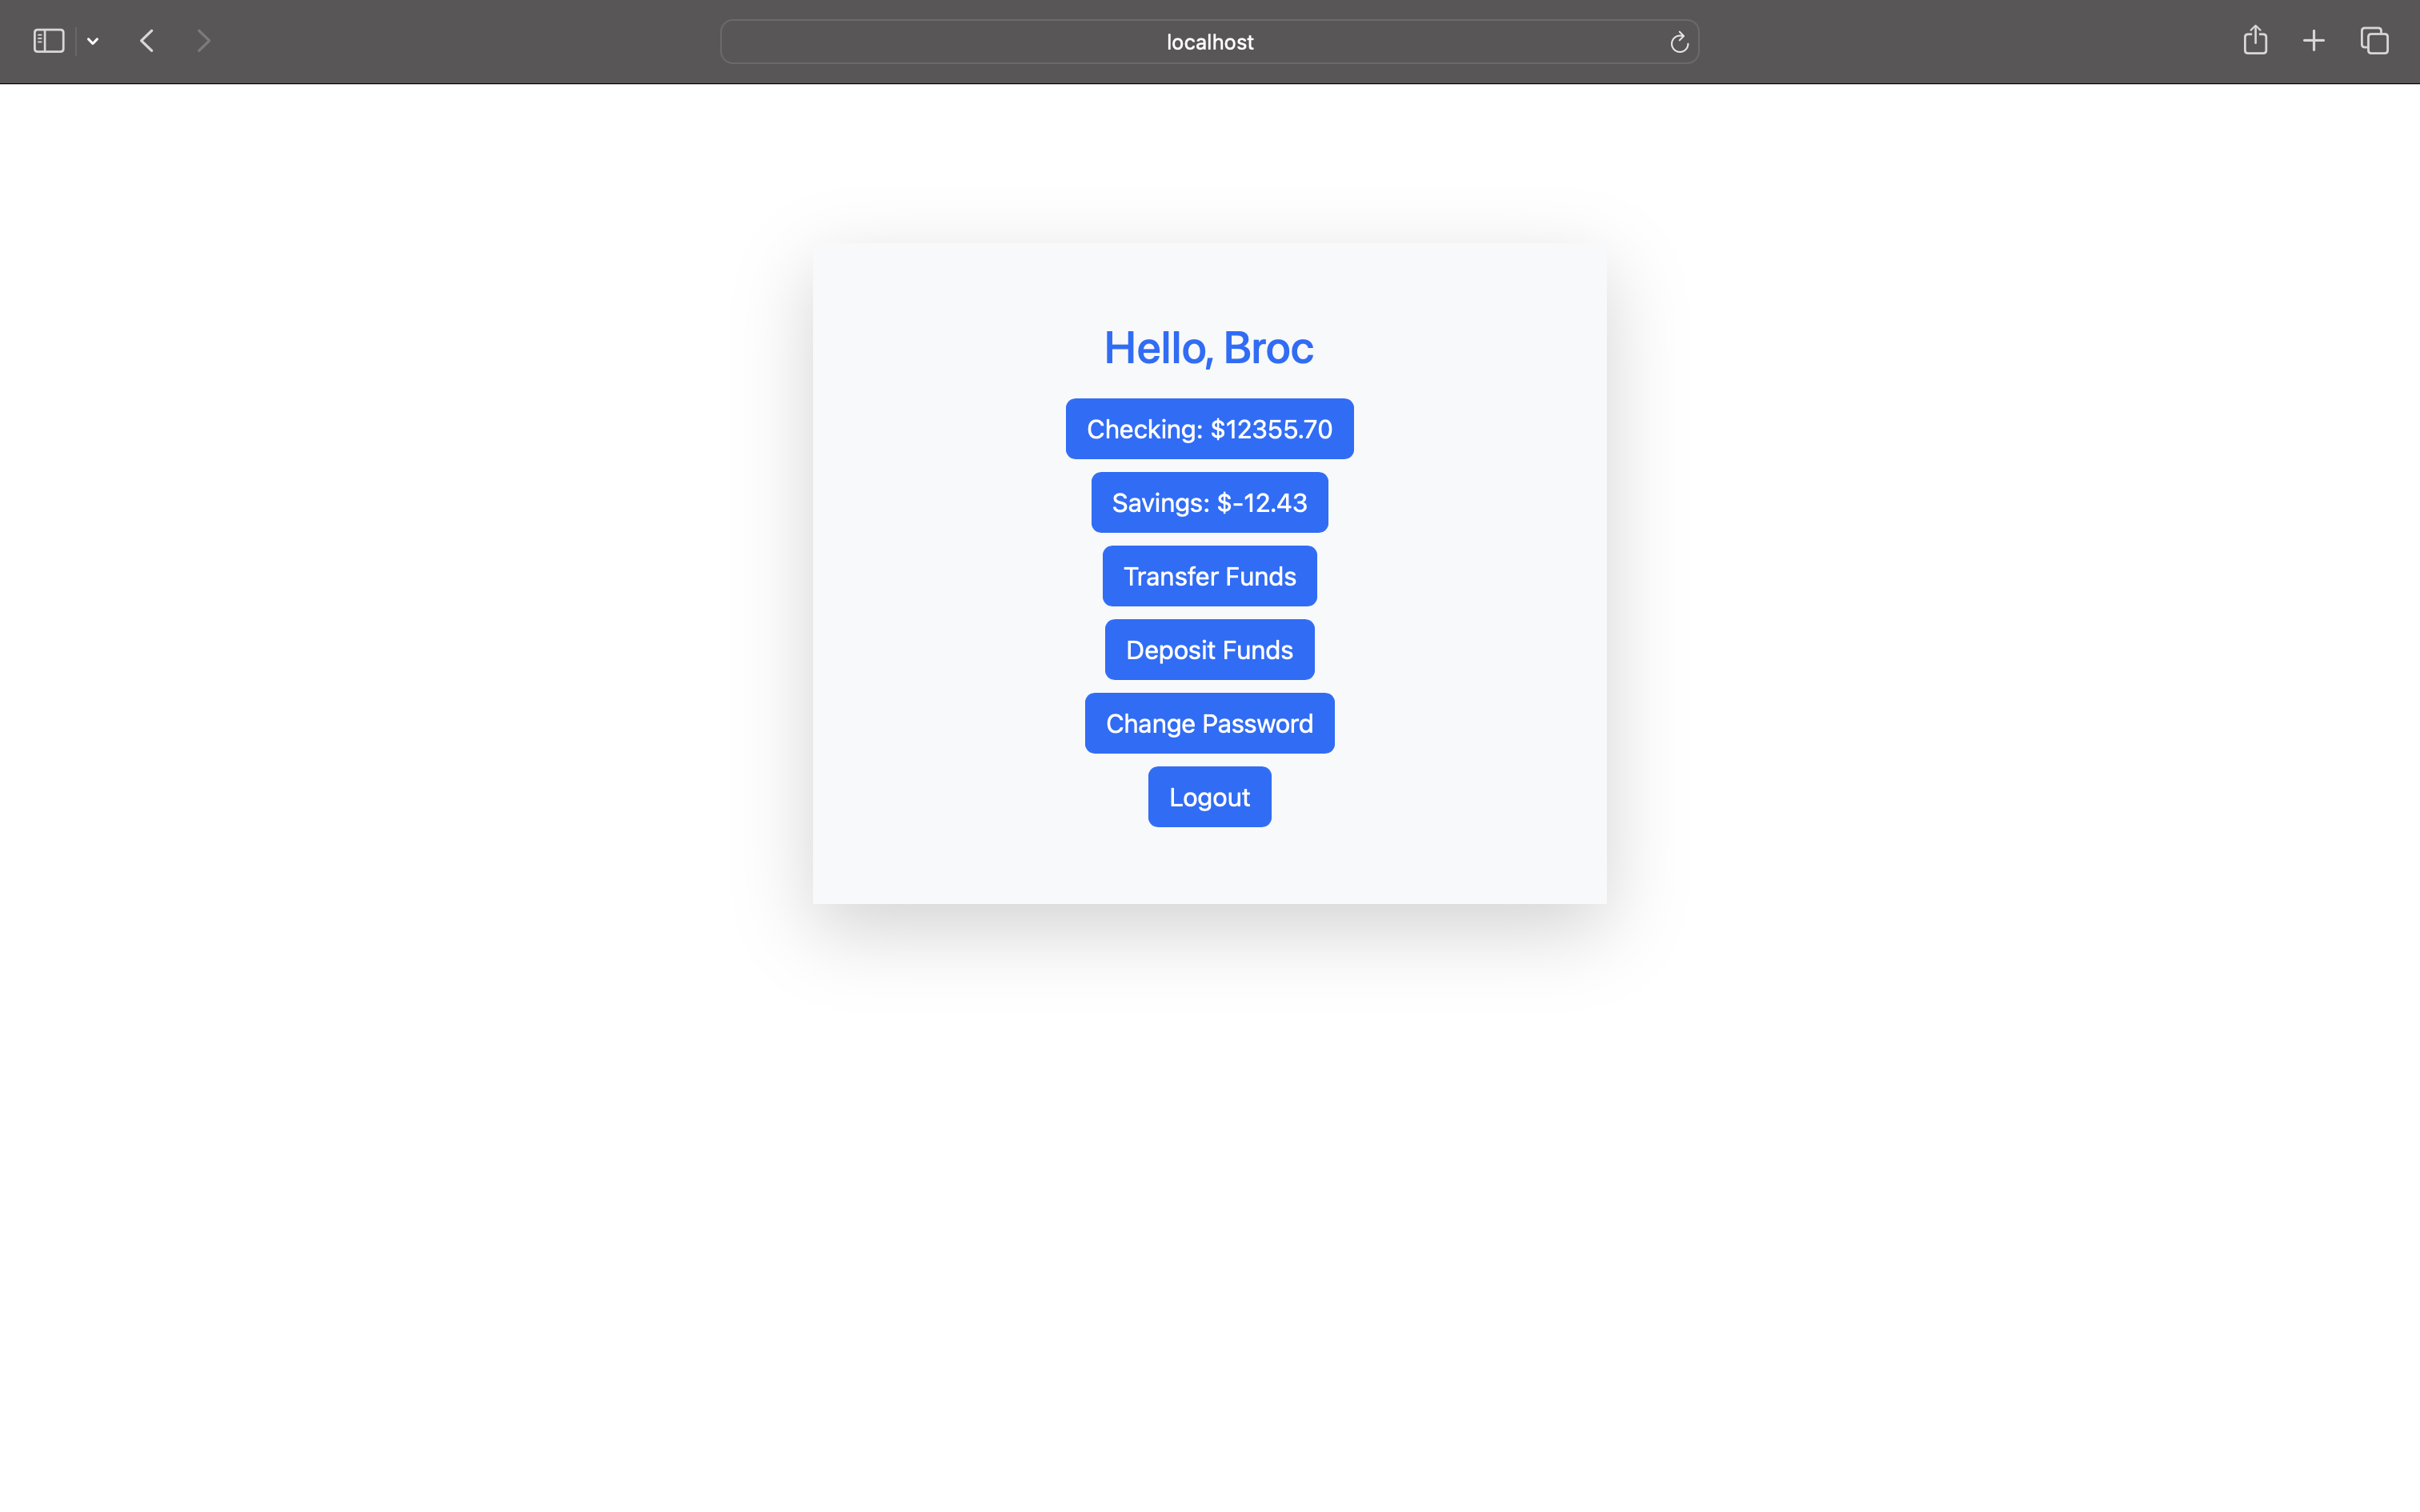Click the browser back navigation arrow
Image resolution: width=2420 pixels, height=1512 pixels.
pos(146,40)
